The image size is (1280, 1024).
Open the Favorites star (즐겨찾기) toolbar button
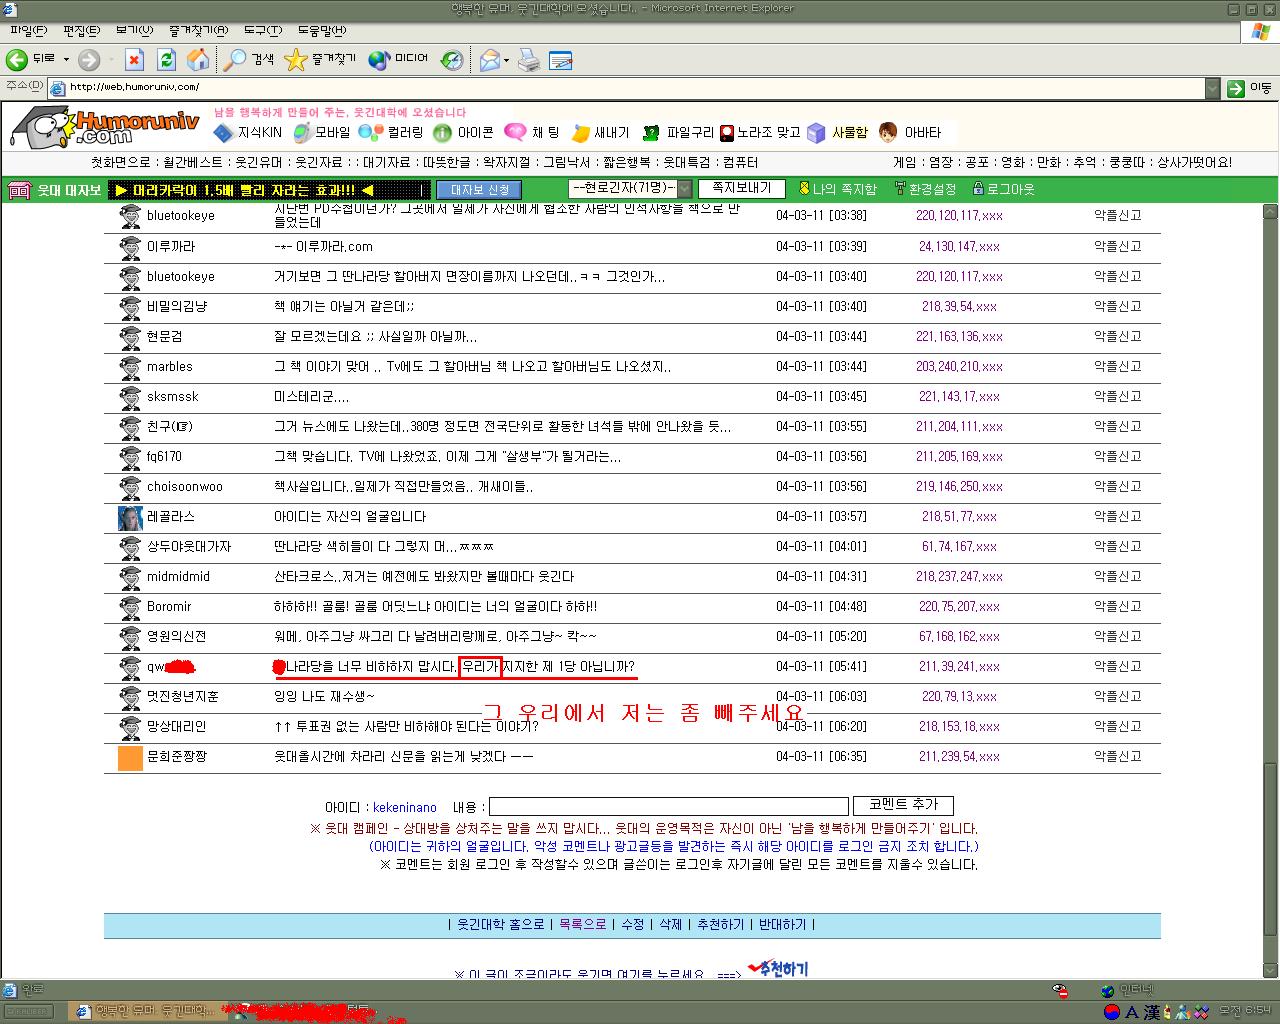[x=320, y=60]
